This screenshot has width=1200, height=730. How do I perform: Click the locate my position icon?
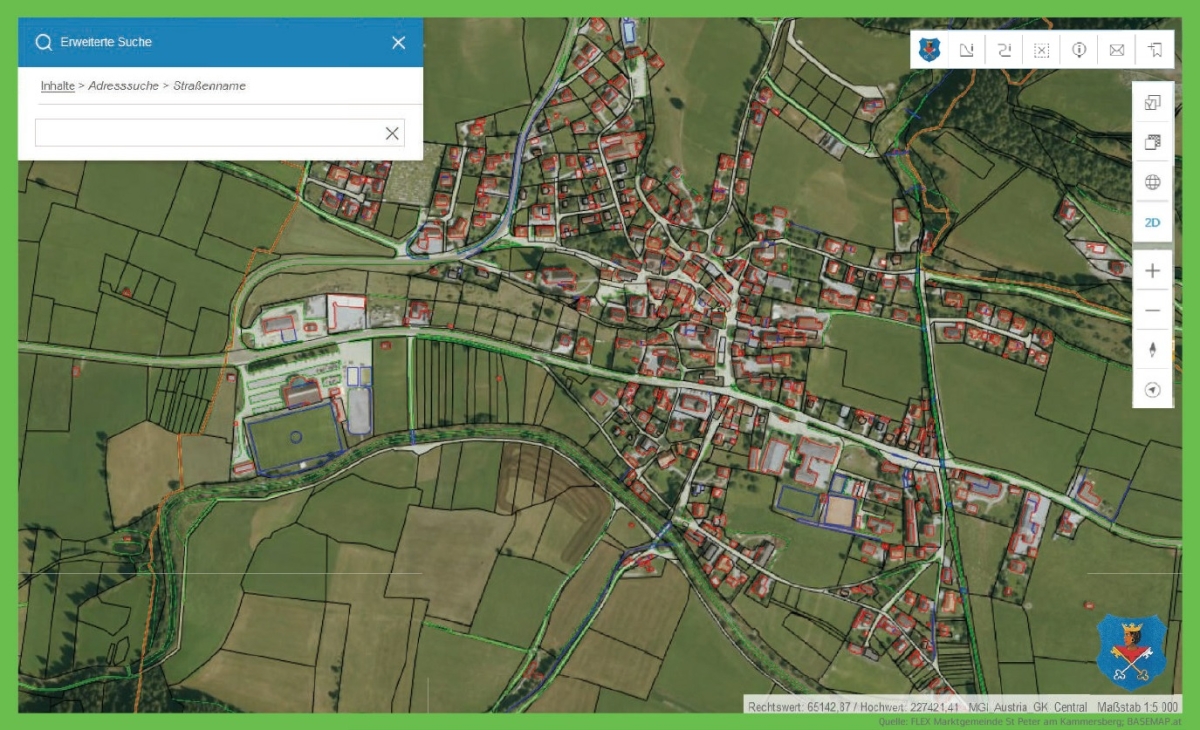(x=1152, y=389)
